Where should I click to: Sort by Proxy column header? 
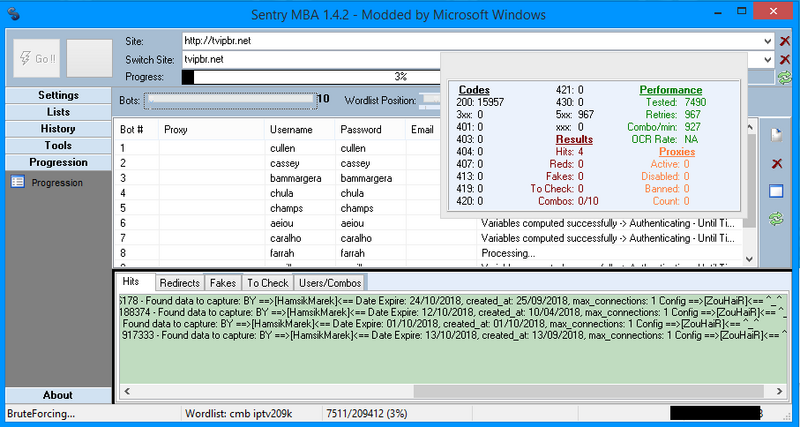pos(212,130)
